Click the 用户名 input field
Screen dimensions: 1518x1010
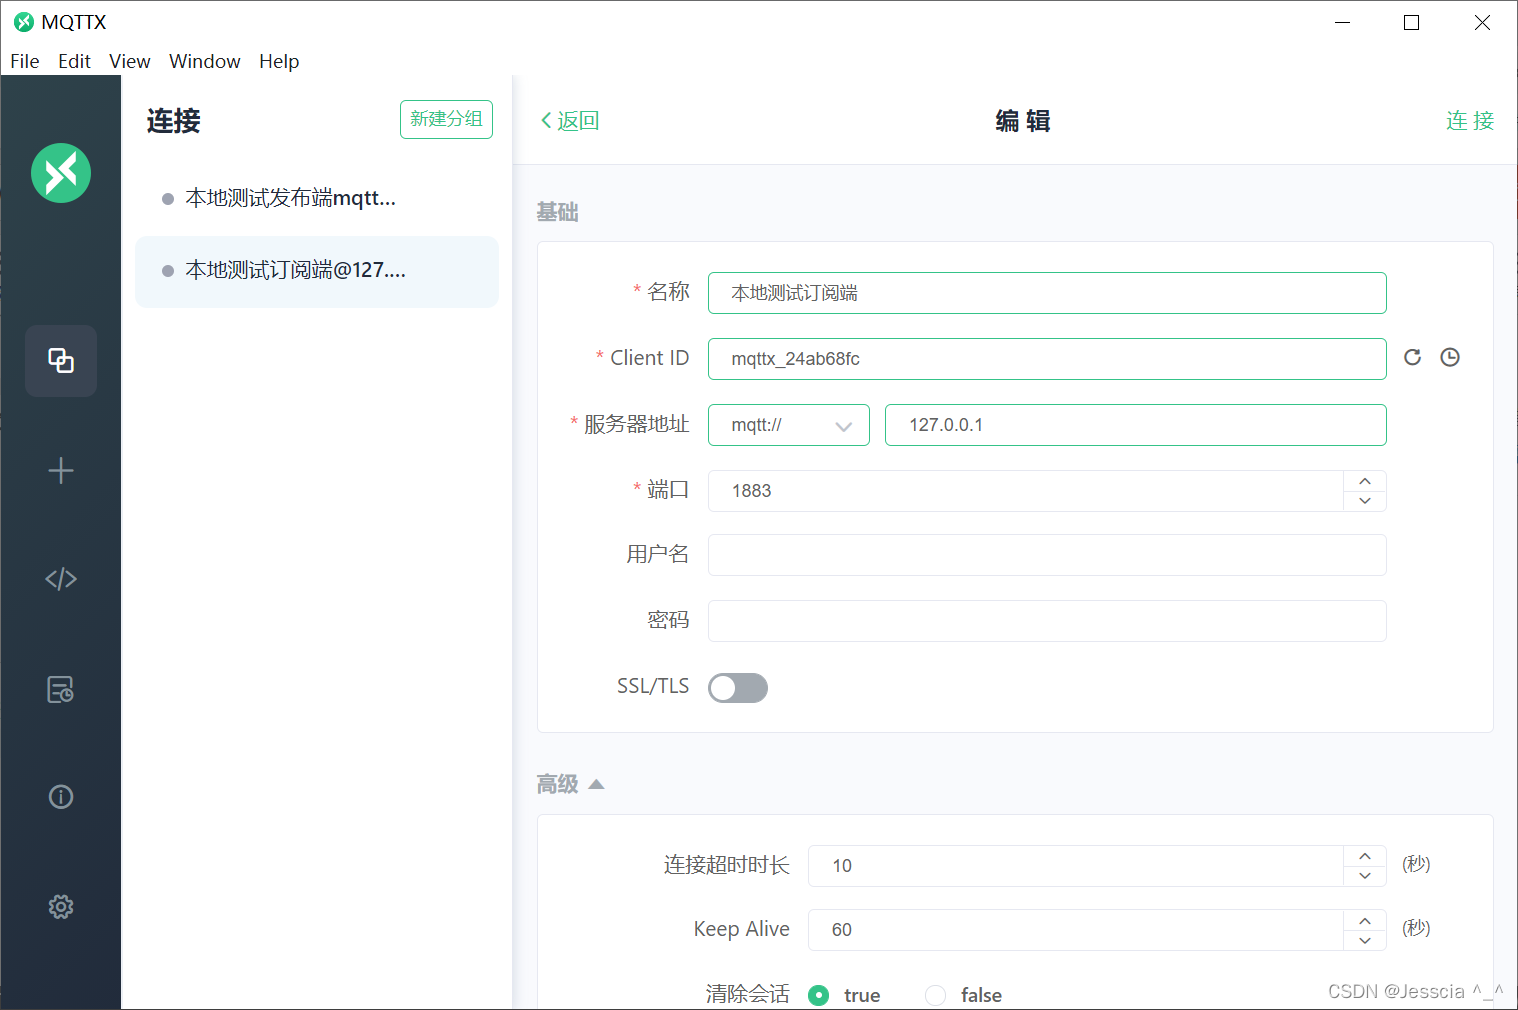click(1047, 555)
